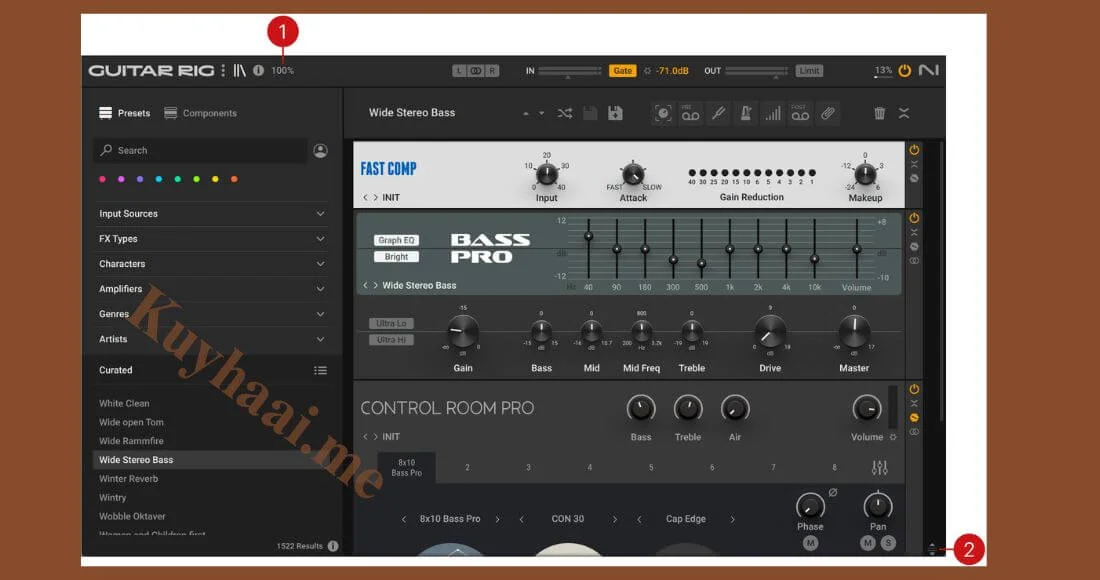Toggle the main power button in header
The height and width of the screenshot is (580, 1100).
[904, 70]
